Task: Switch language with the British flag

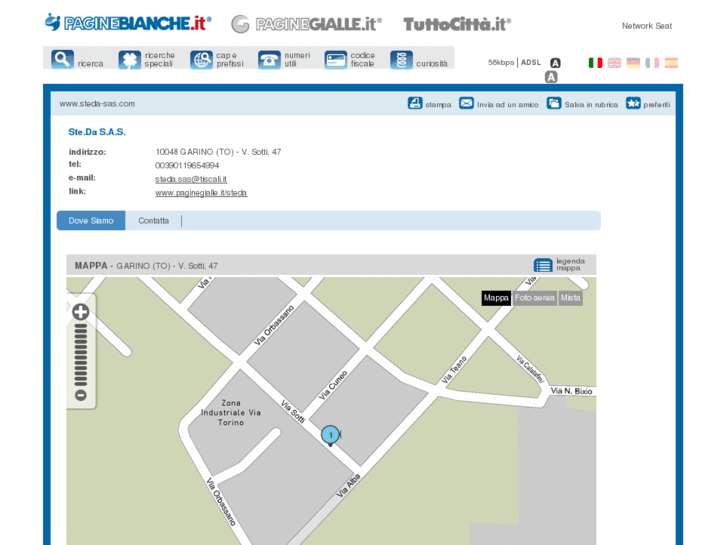Action: click(x=614, y=63)
